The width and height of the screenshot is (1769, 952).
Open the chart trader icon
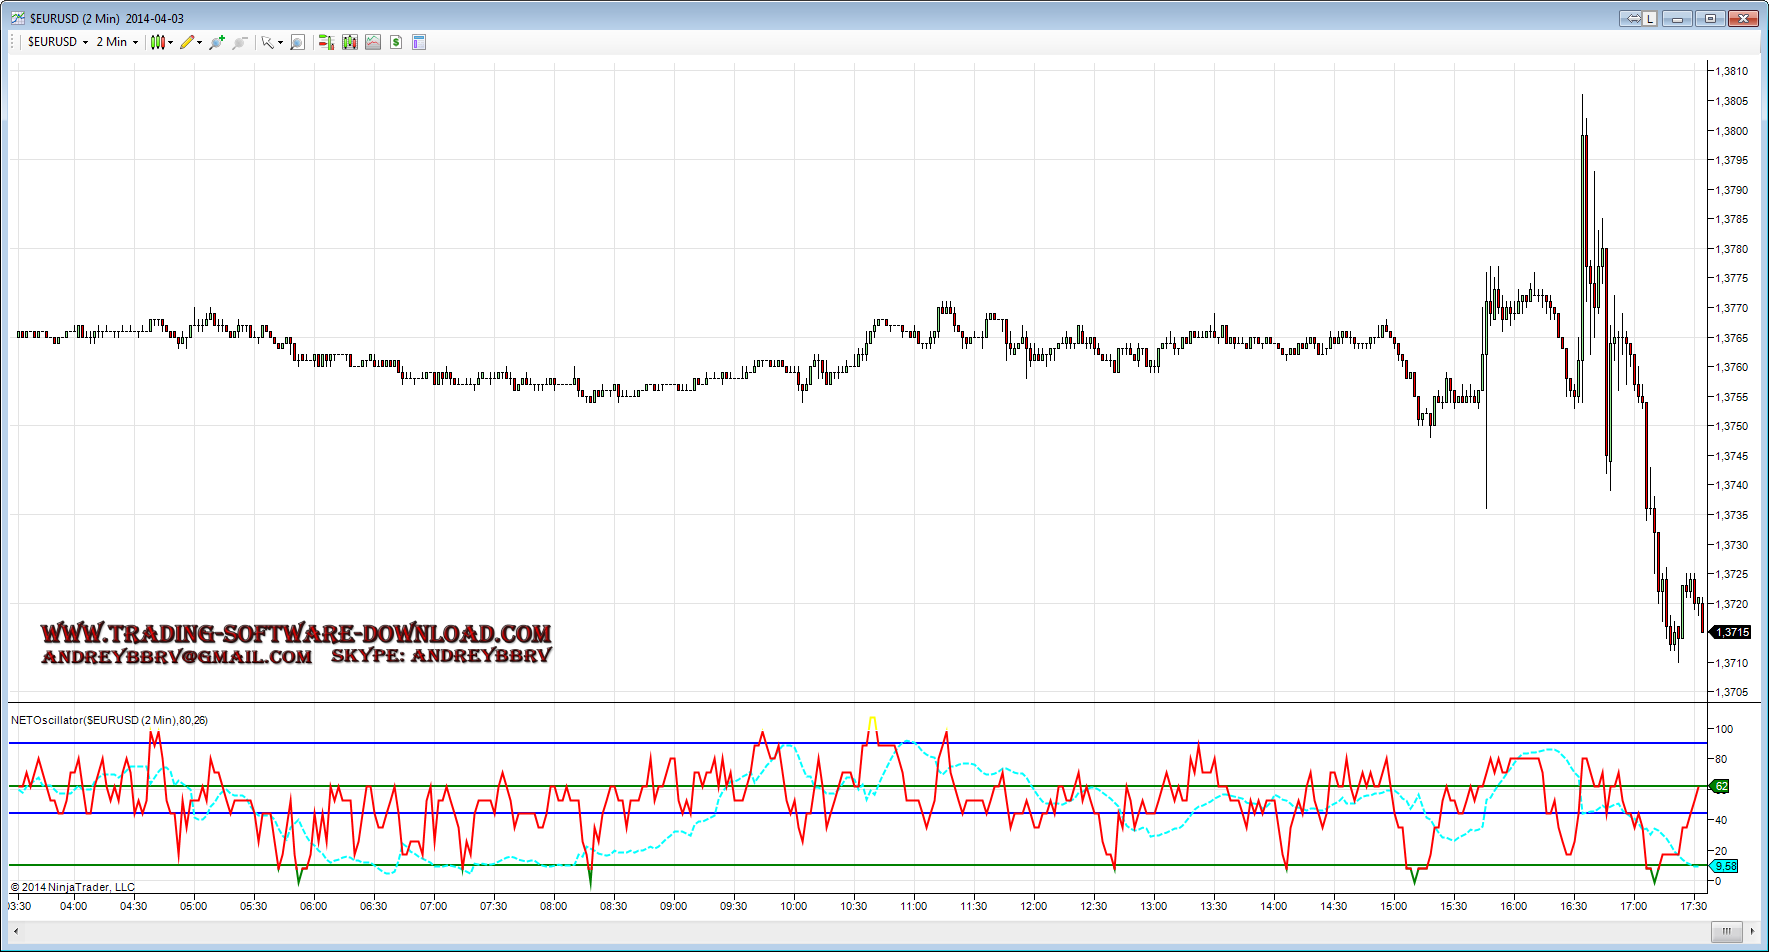pos(326,42)
